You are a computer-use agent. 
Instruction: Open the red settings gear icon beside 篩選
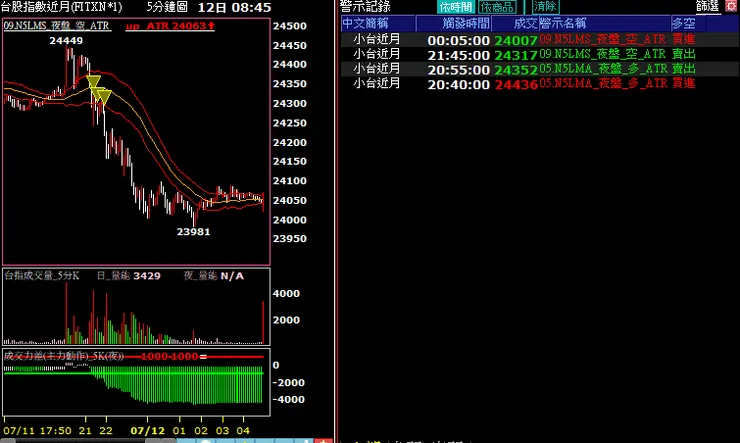tap(732, 6)
